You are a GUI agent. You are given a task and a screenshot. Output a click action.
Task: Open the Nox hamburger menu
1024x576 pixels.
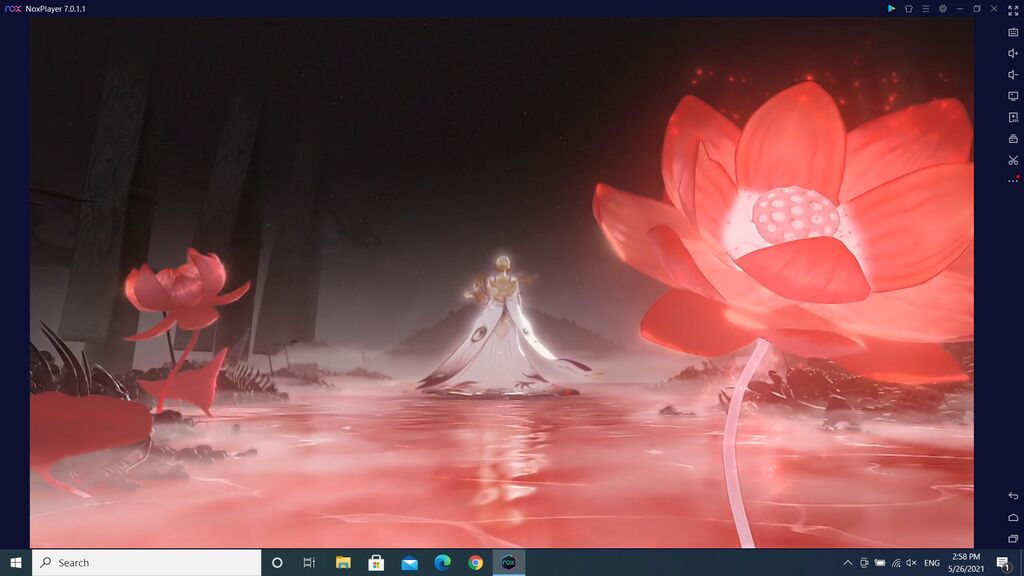click(x=925, y=8)
